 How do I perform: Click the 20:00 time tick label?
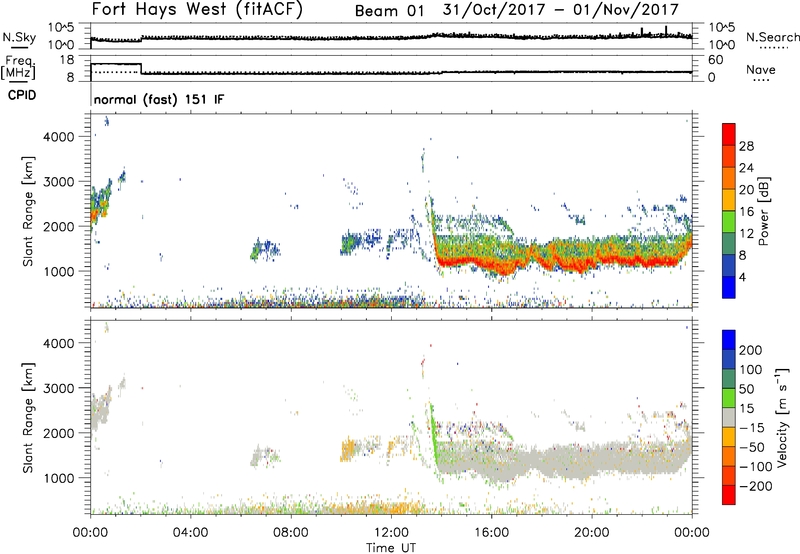point(591,533)
